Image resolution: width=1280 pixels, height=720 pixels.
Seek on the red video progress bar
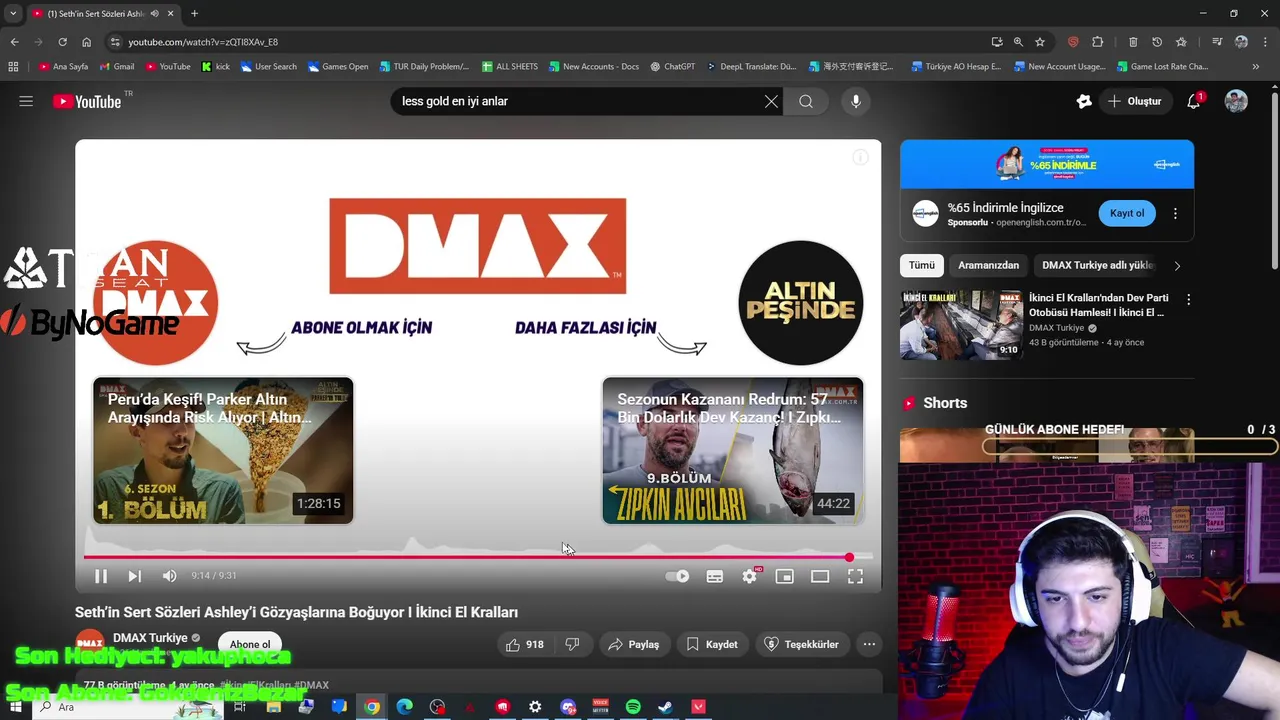478,557
